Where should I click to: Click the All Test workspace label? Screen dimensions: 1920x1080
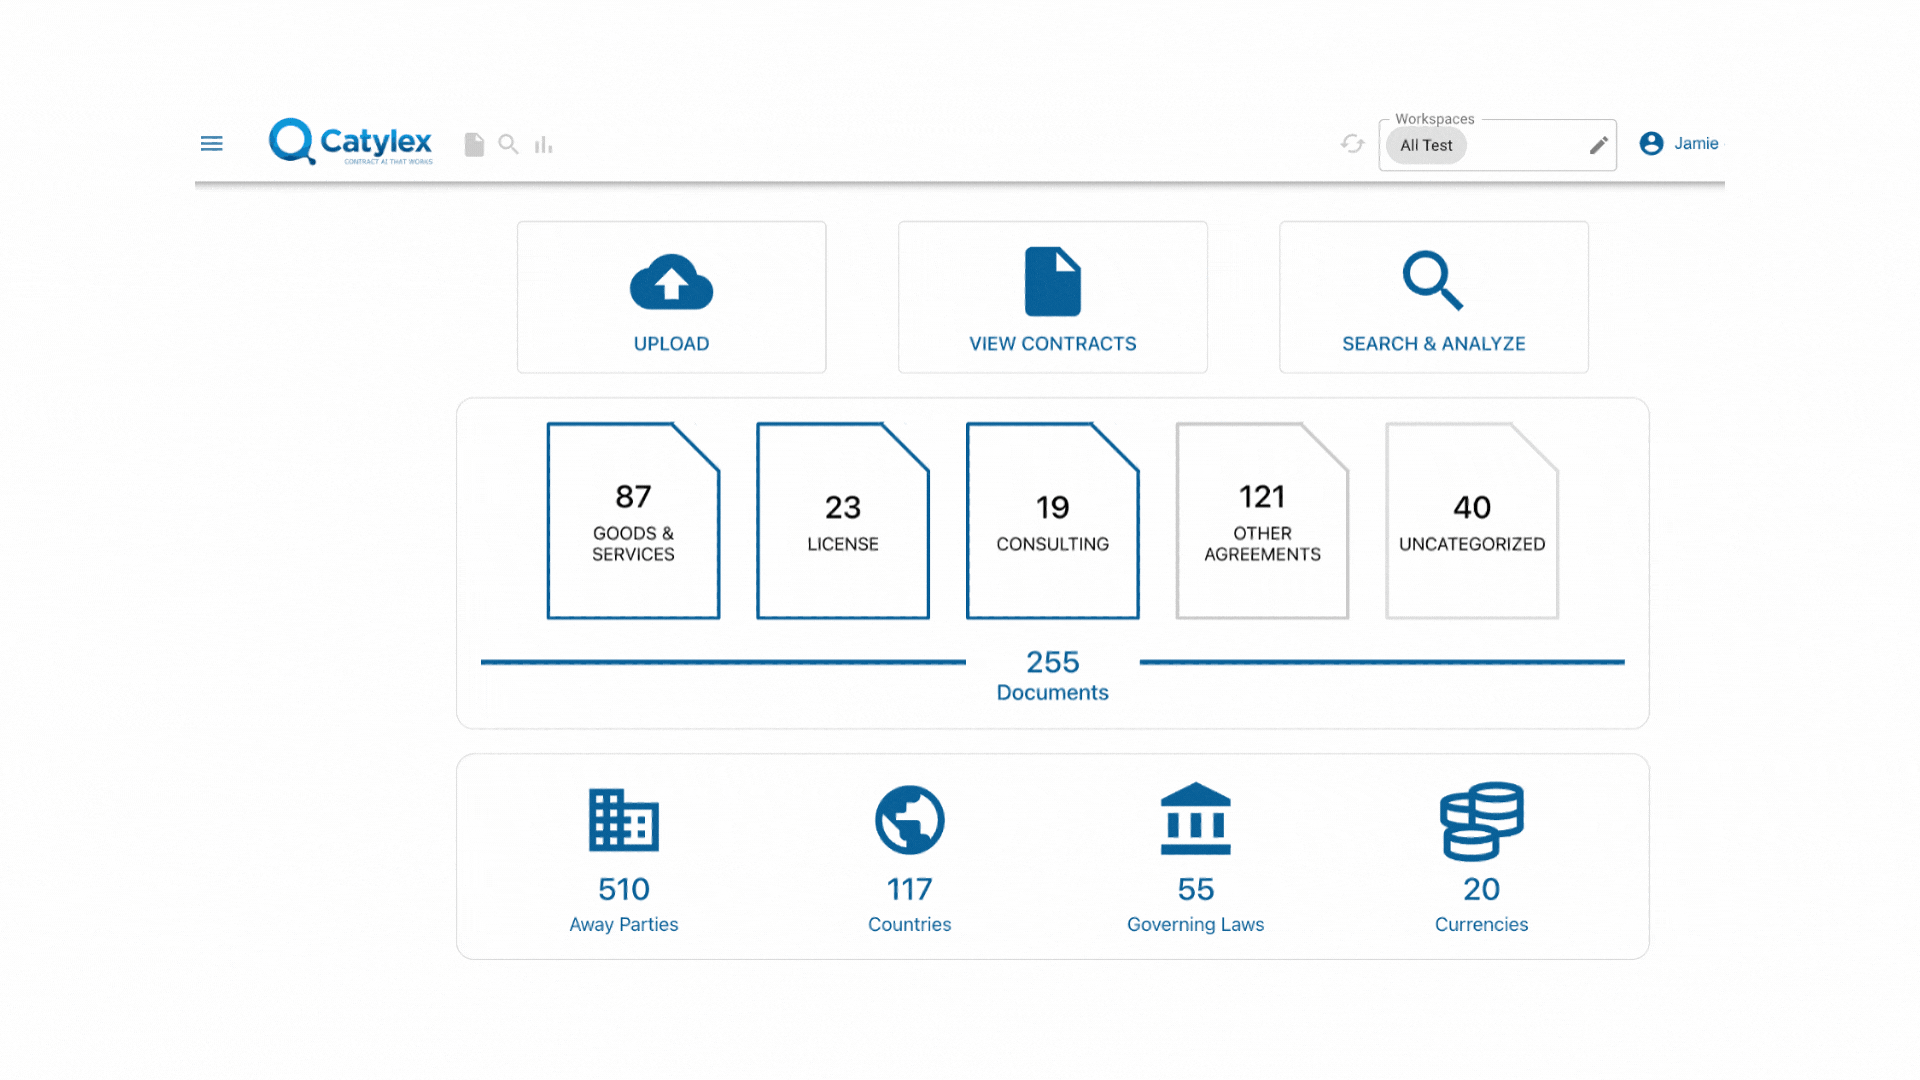pos(1427,144)
